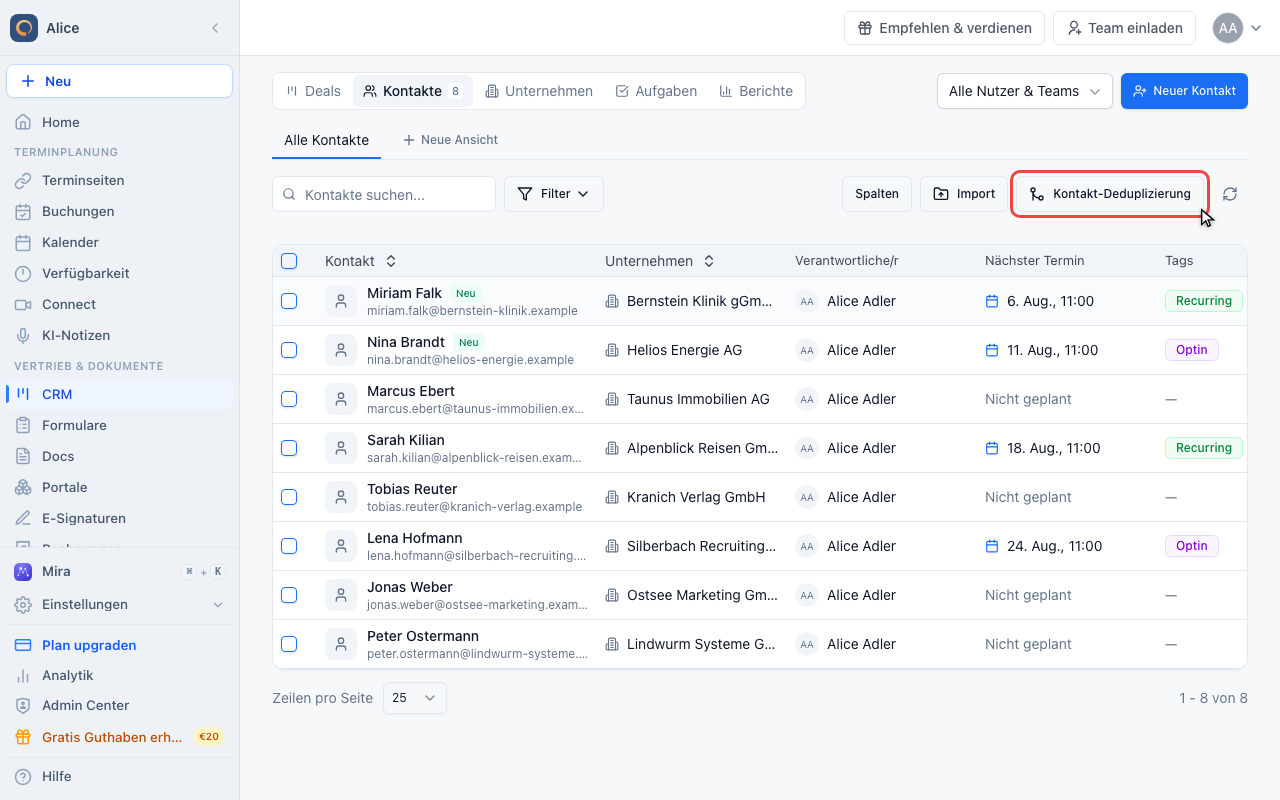Collapse the sidebar with the chevron icon
Viewport: 1280px width, 800px height.
pyautogui.click(x=215, y=28)
